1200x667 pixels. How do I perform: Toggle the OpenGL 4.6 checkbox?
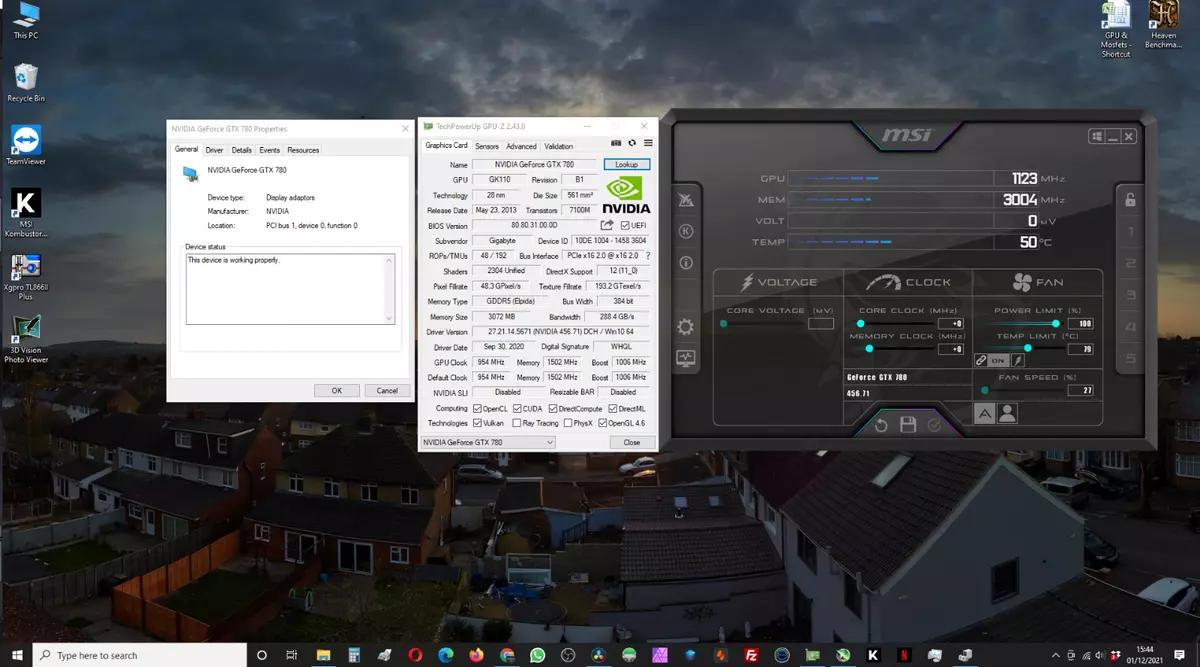coord(601,423)
